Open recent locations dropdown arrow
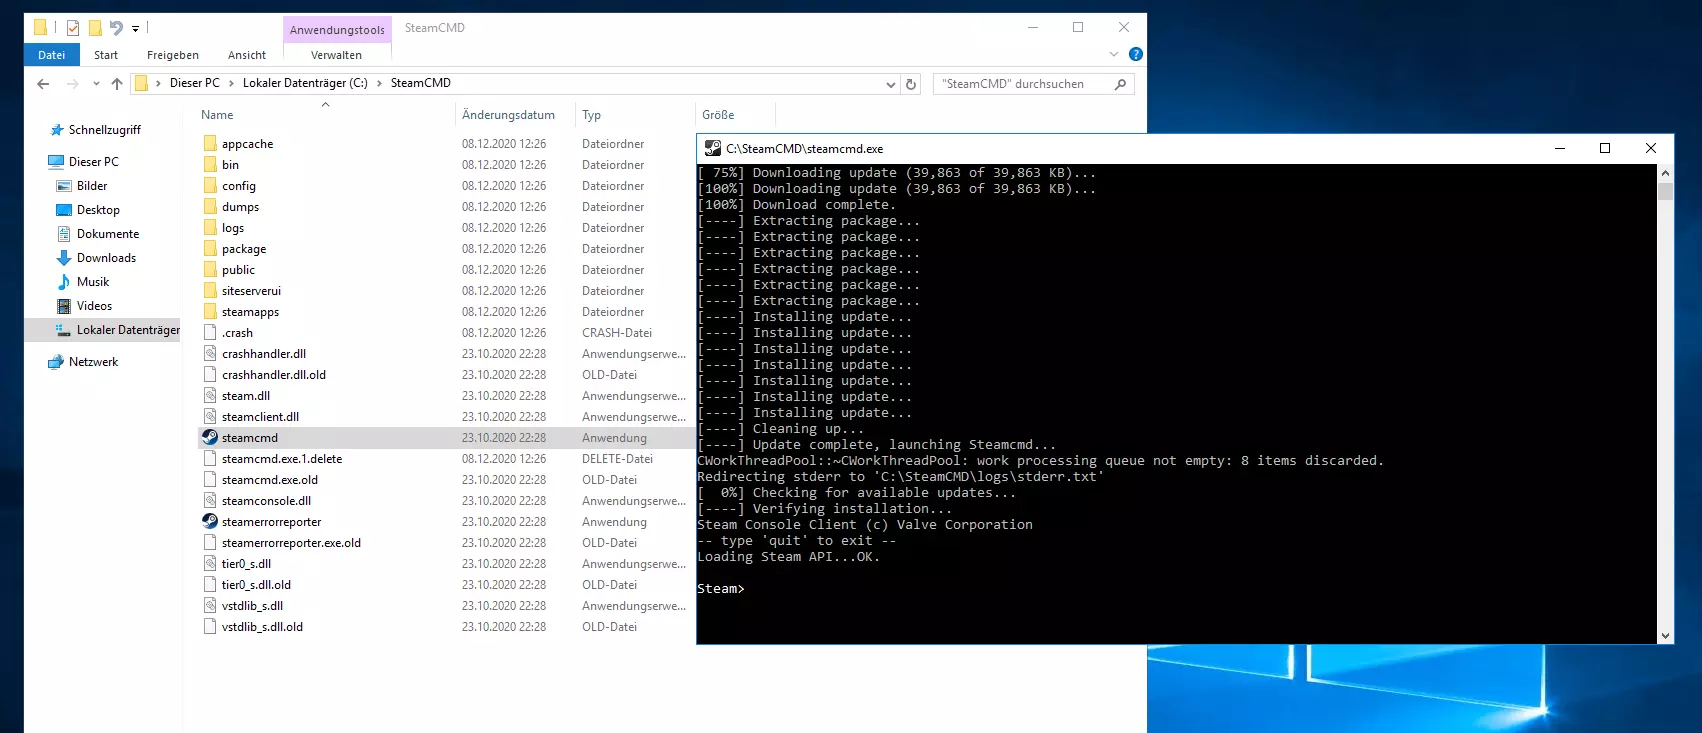The image size is (1702, 733). pyautogui.click(x=96, y=84)
